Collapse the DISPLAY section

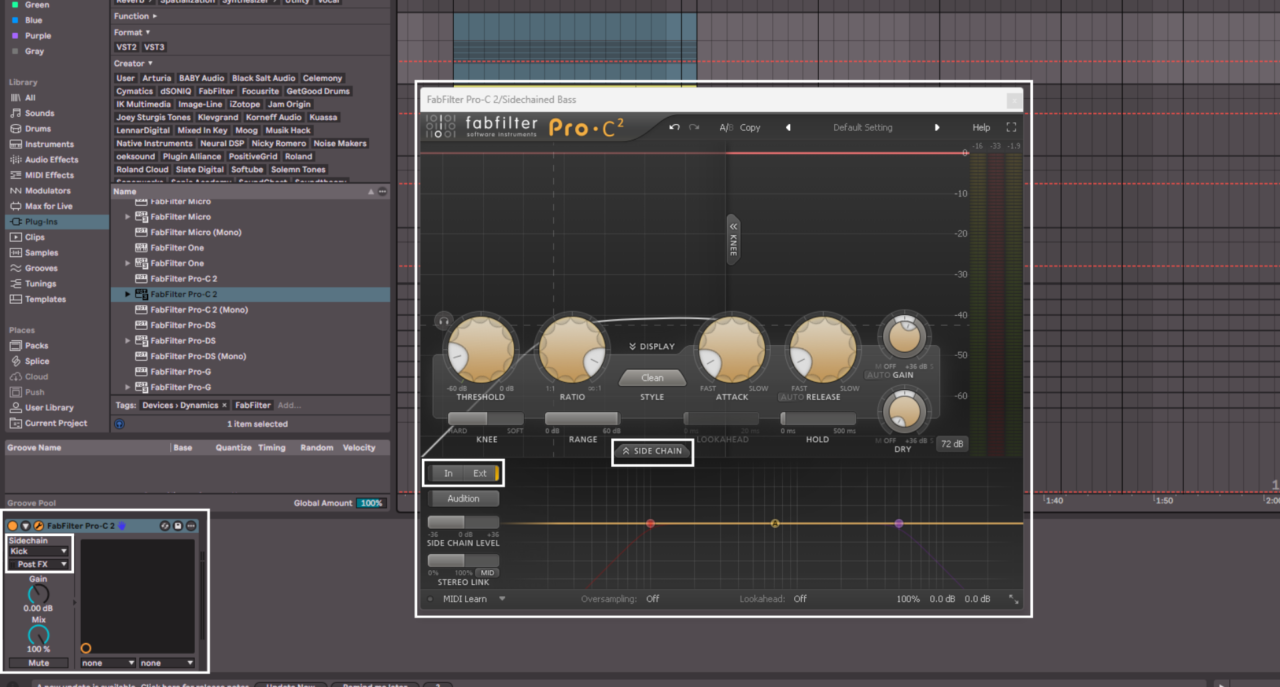[x=652, y=347]
